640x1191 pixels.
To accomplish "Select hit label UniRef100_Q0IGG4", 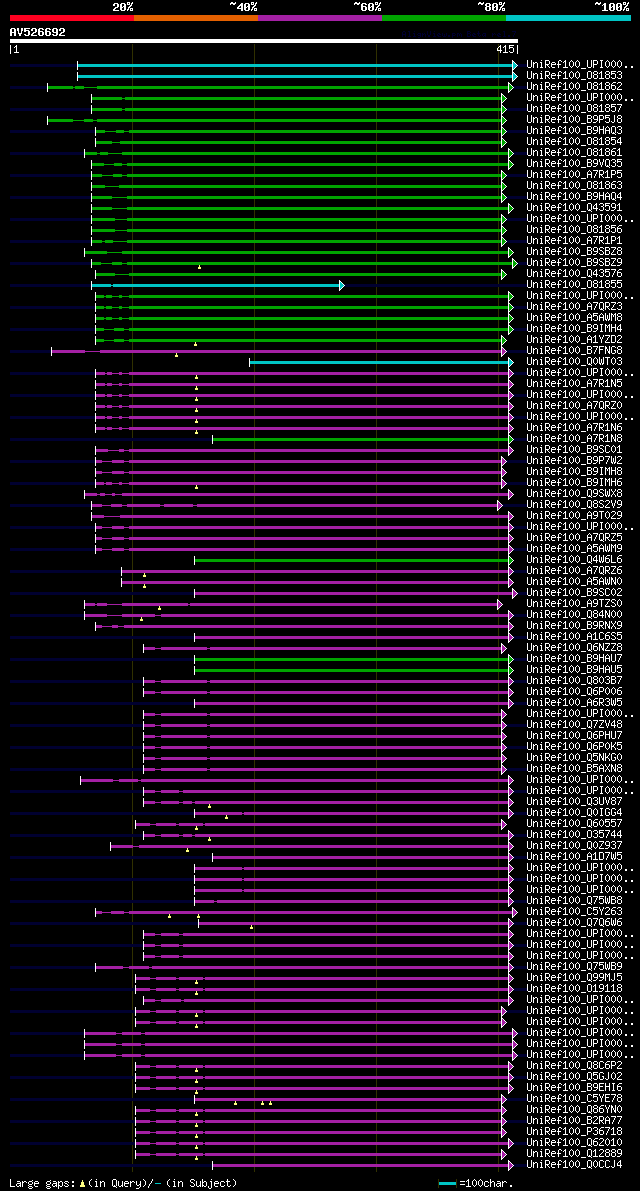I will coord(574,813).
